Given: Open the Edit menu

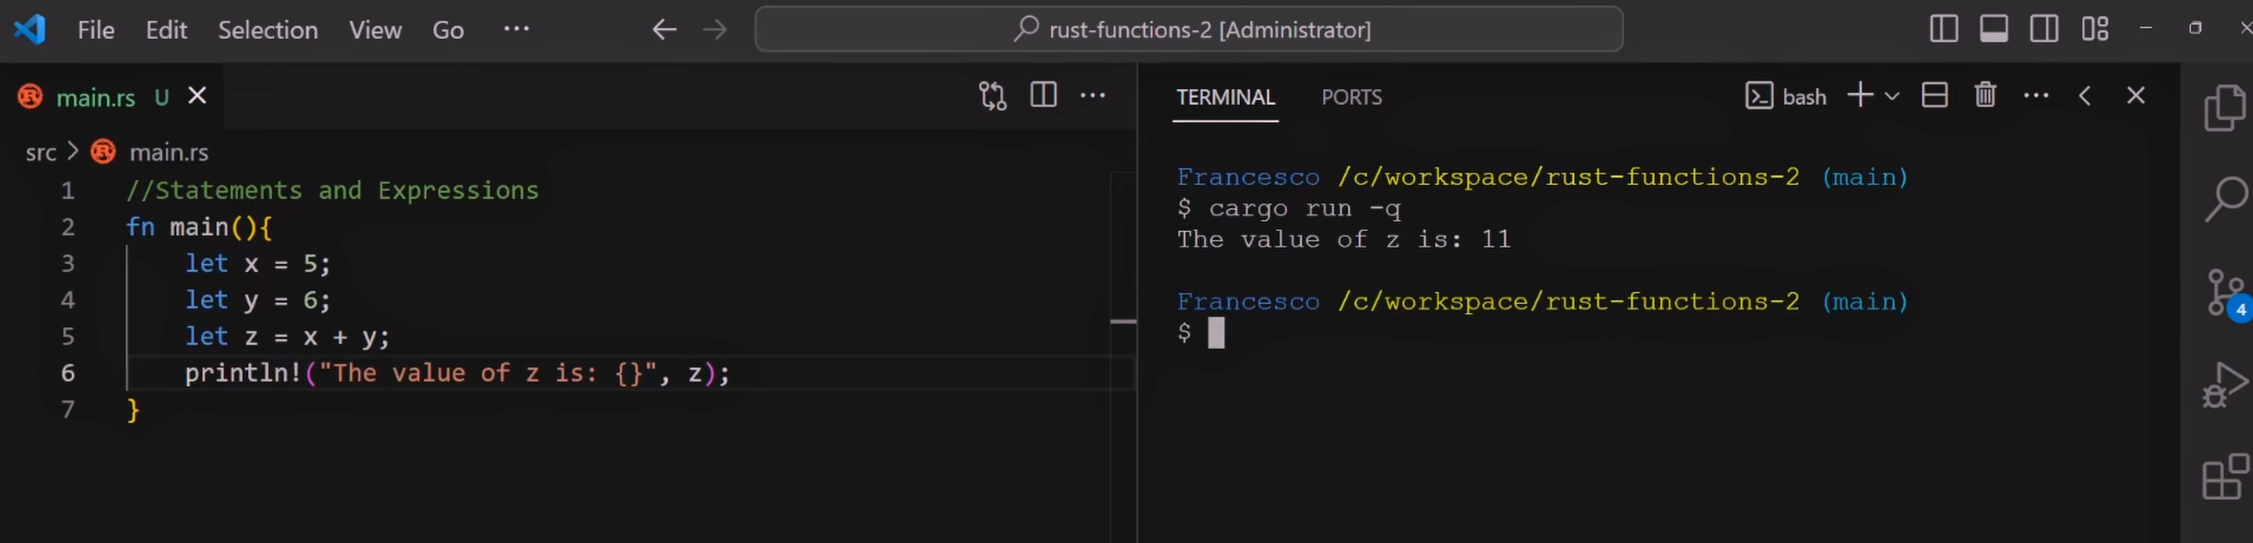Looking at the screenshot, I should tap(166, 30).
